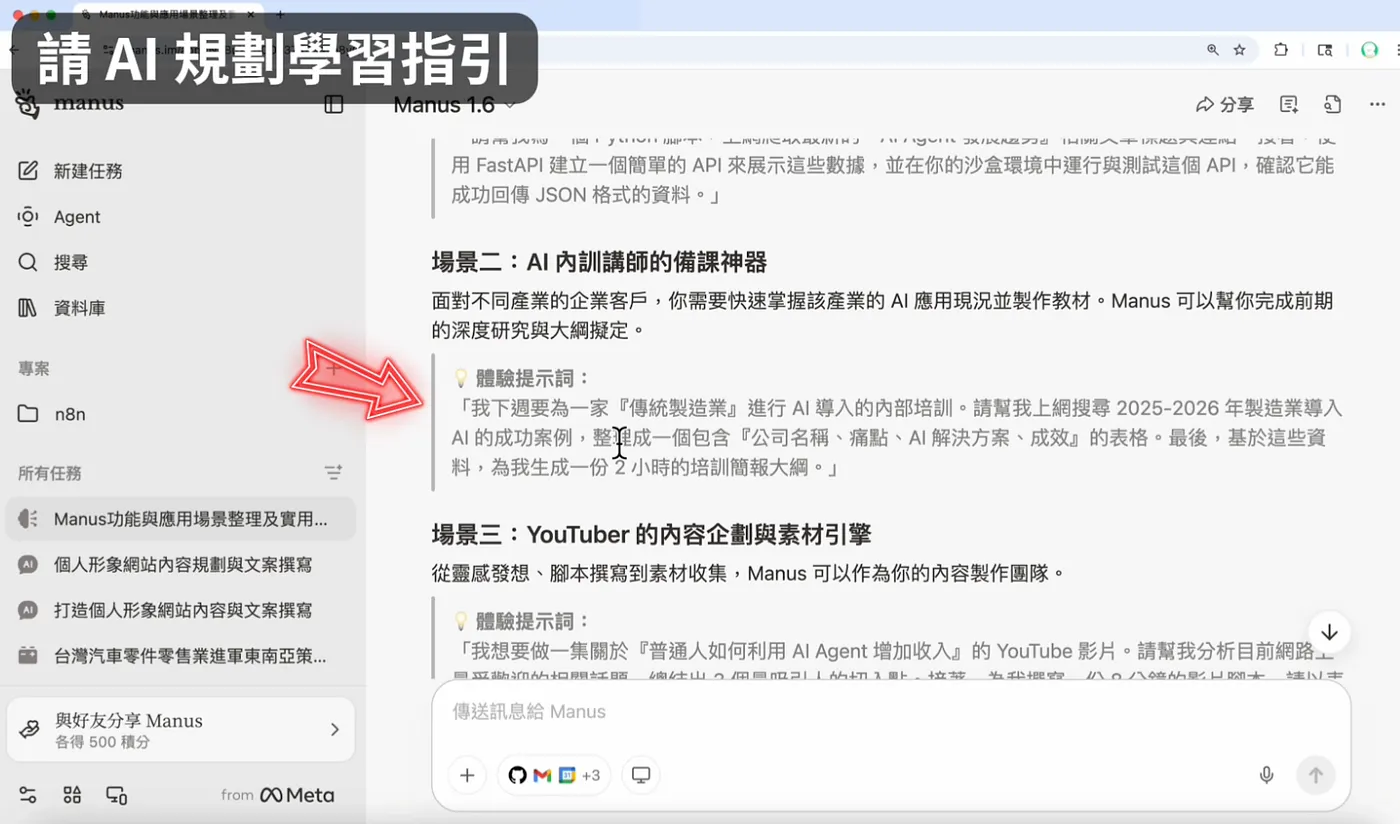Image resolution: width=1400 pixels, height=824 pixels.
Task: Click the computer monitor icon in composer
Action: [641, 775]
